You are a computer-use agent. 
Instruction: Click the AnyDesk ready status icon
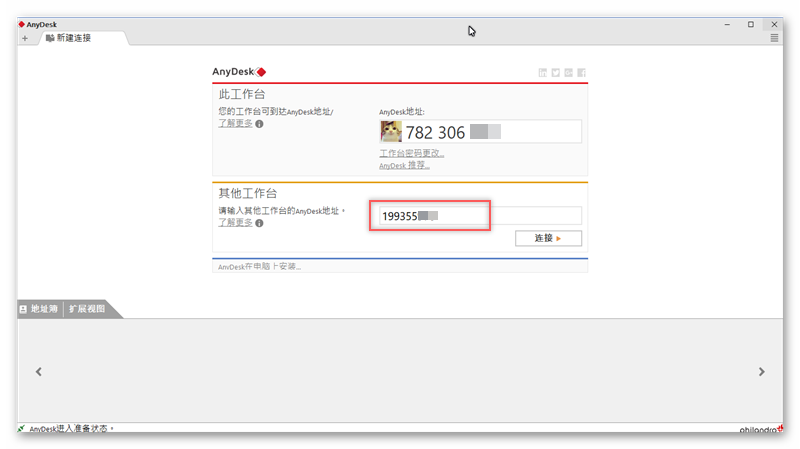pyautogui.click(x=21, y=428)
